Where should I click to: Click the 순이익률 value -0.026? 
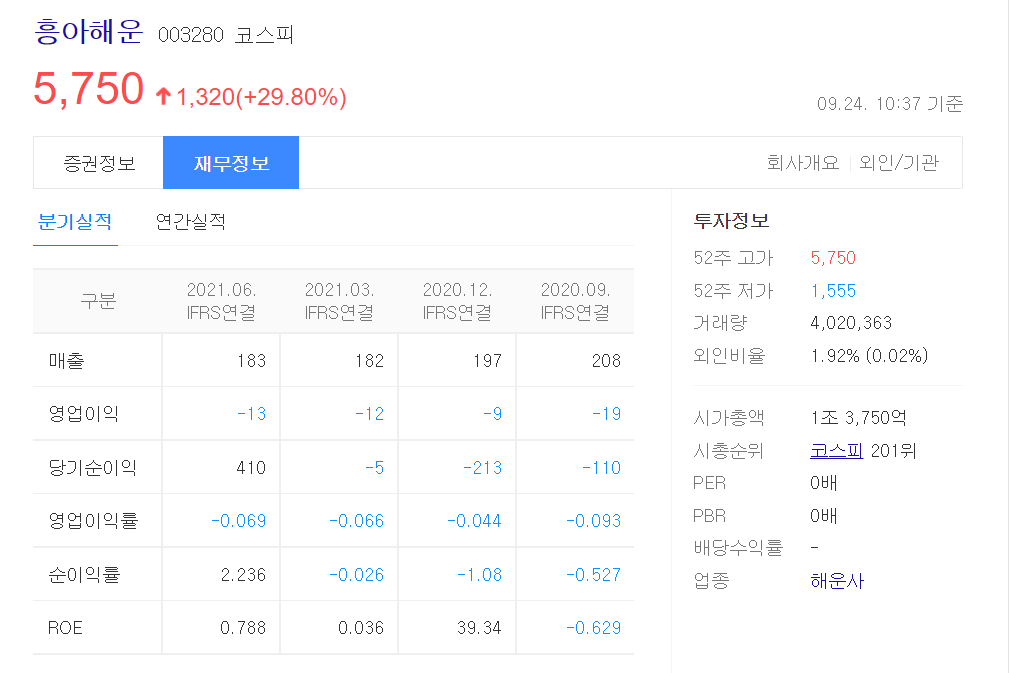click(356, 574)
